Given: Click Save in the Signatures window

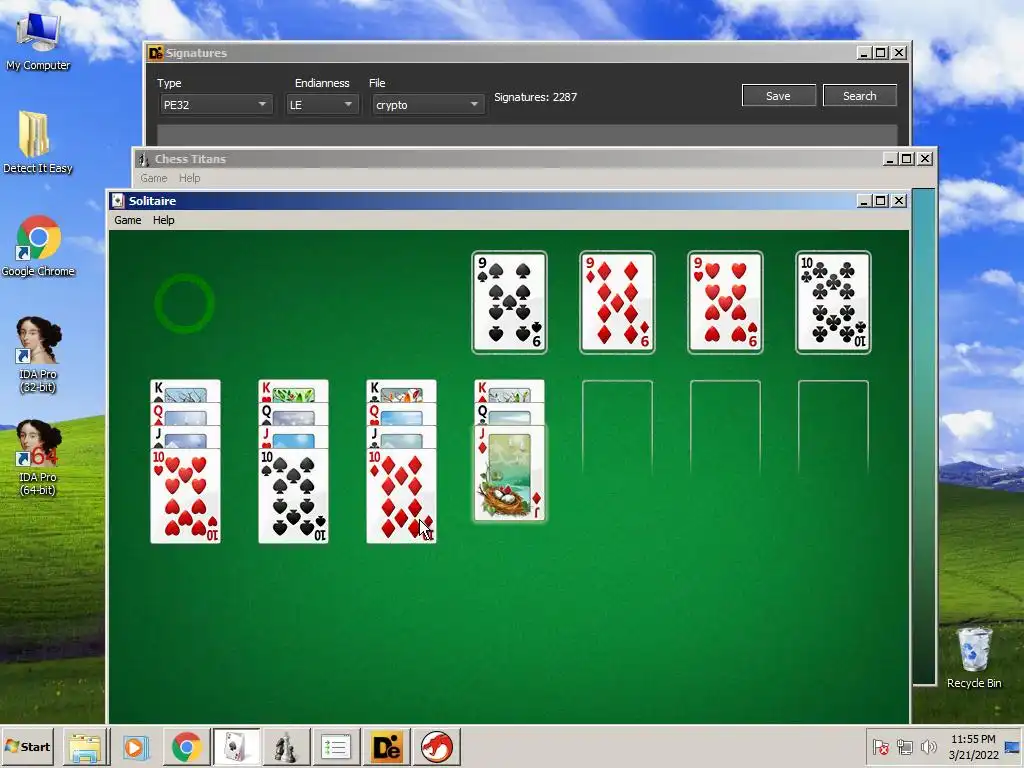Looking at the screenshot, I should point(778,95).
